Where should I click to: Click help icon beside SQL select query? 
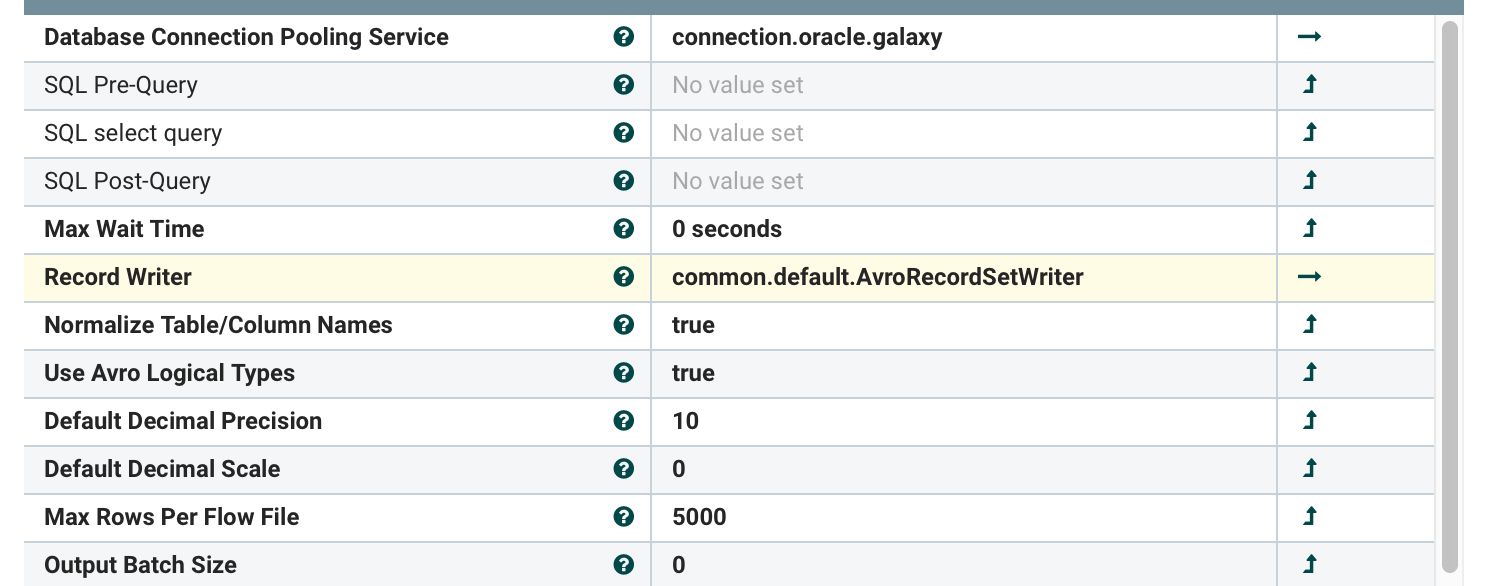pyautogui.click(x=624, y=133)
